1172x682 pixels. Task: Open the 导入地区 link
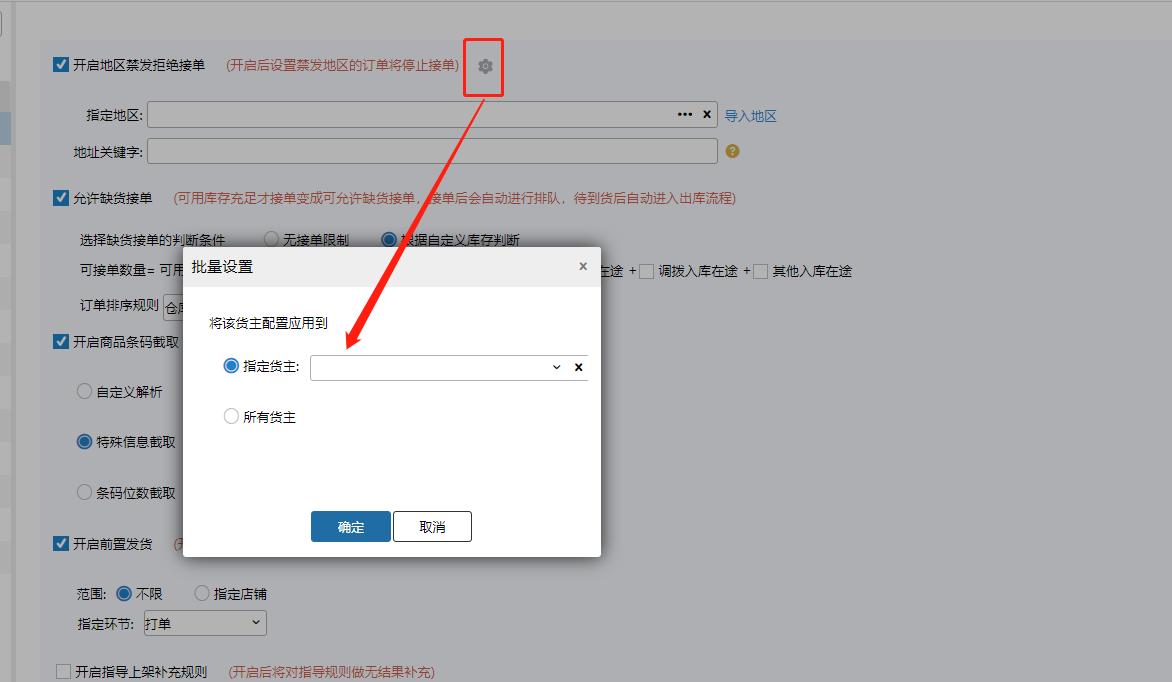click(751, 115)
